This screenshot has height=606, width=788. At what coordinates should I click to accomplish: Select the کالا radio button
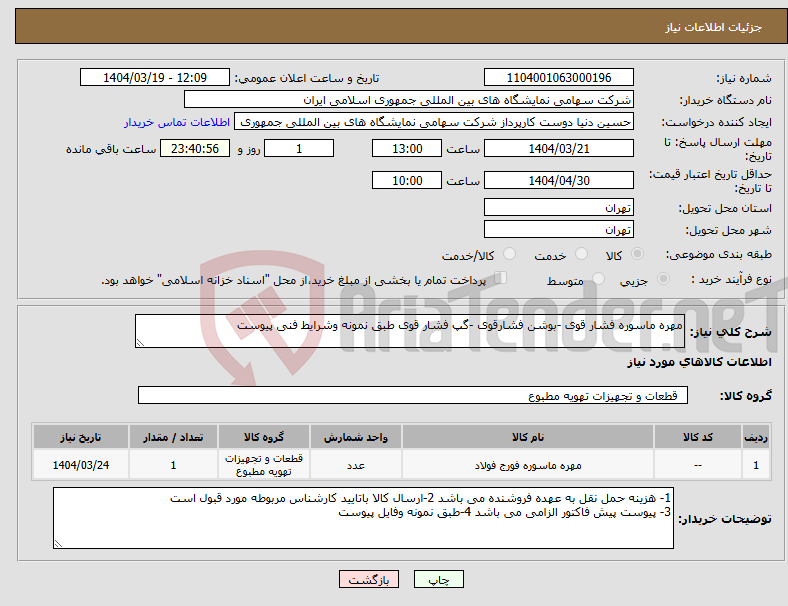[x=637, y=254]
